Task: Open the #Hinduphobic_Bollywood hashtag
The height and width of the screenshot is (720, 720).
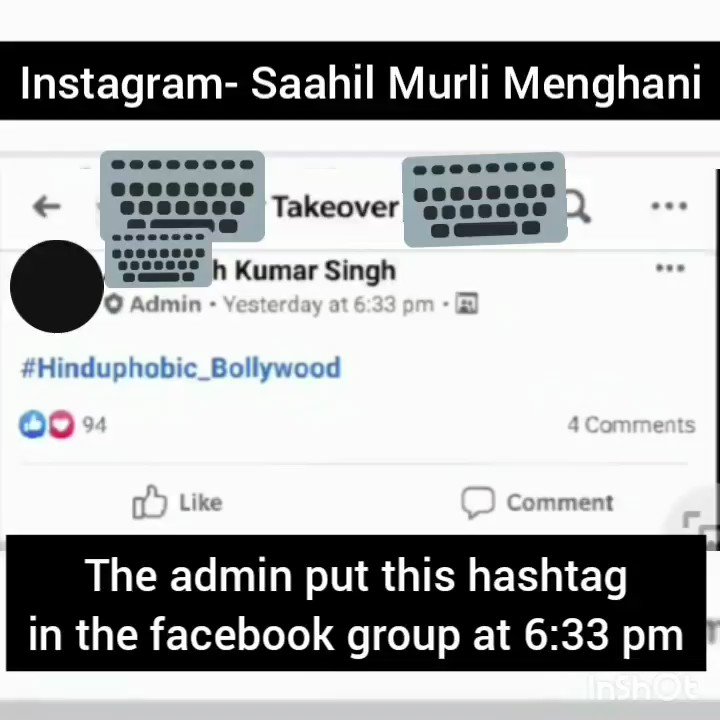Action: (x=181, y=368)
